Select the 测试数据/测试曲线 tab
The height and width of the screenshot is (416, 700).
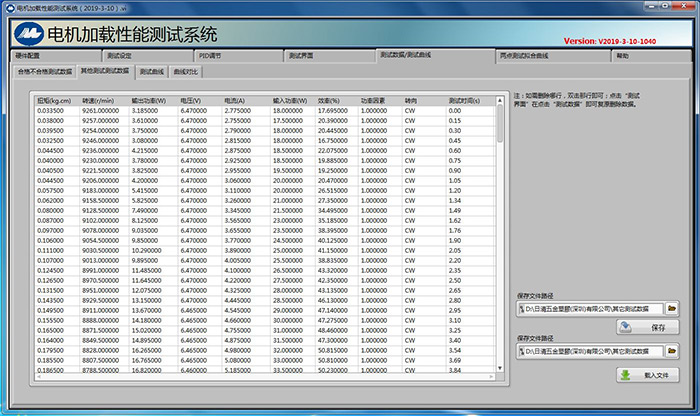click(x=435, y=55)
